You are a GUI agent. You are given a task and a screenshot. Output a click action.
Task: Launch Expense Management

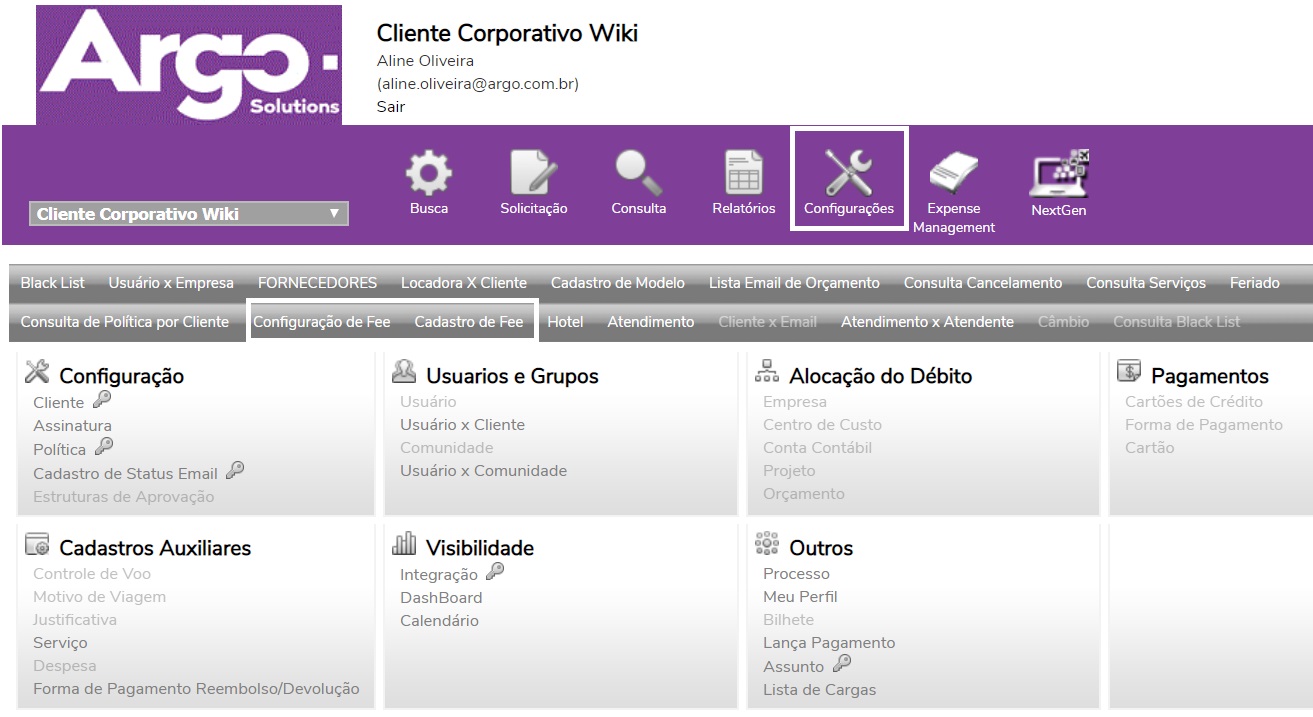(953, 180)
